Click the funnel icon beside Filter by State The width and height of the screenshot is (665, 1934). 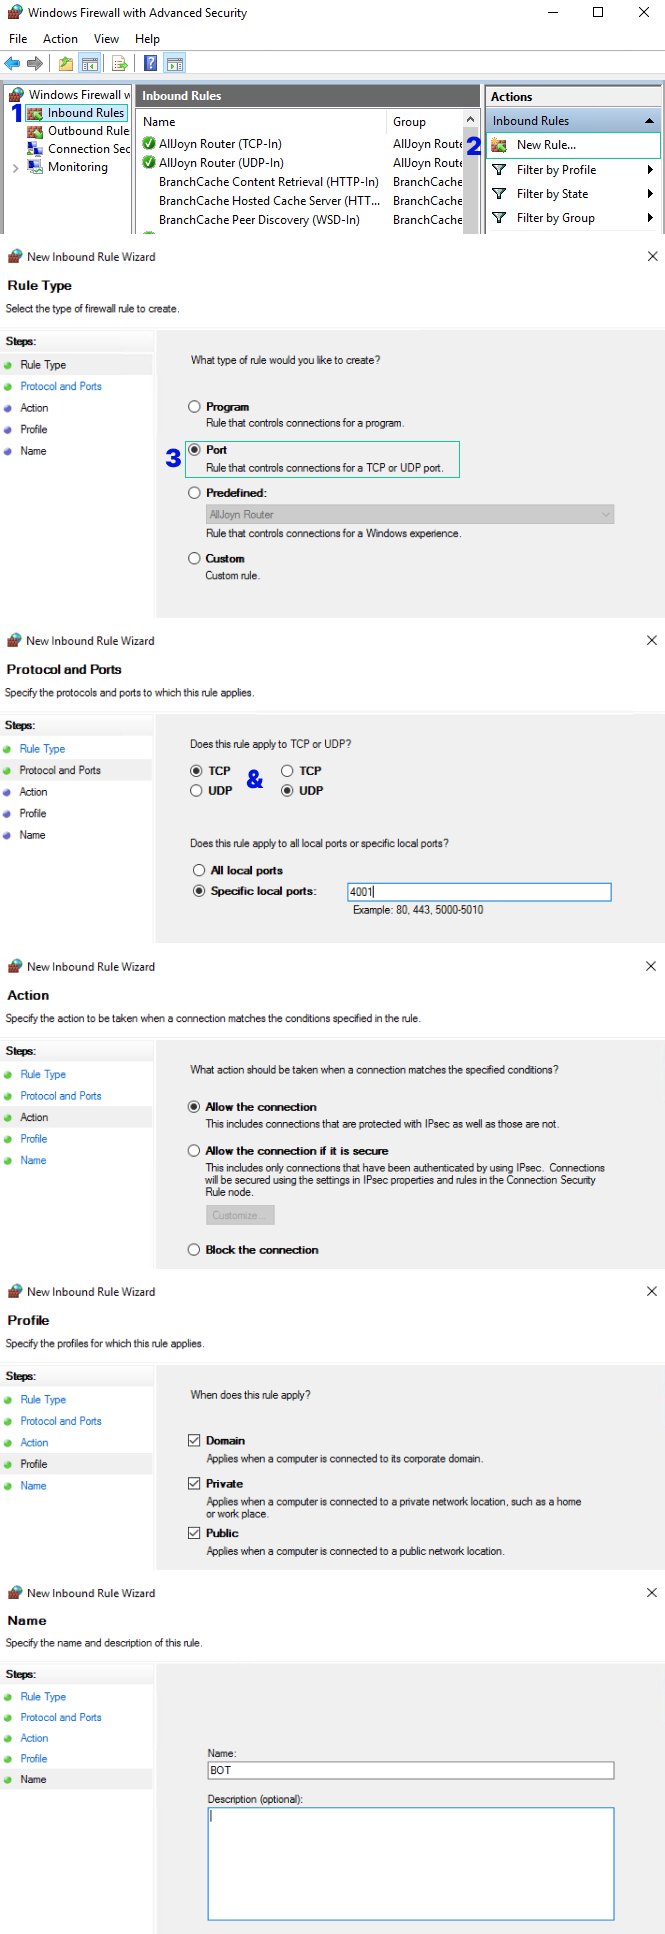coord(499,194)
